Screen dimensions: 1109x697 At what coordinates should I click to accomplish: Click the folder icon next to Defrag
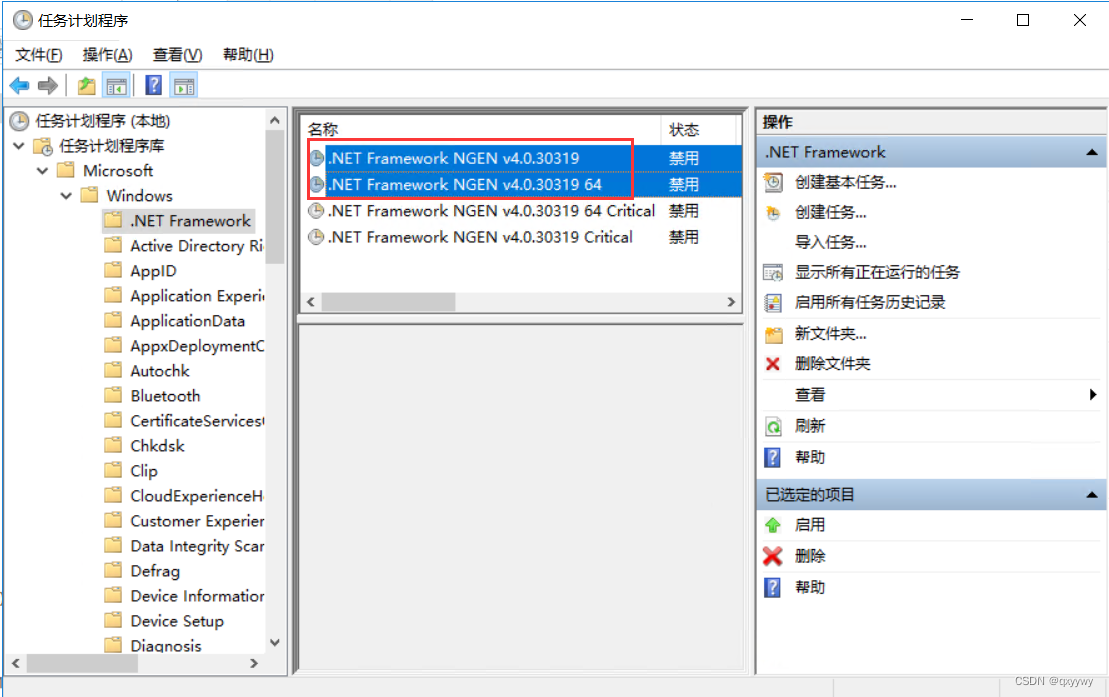(x=113, y=570)
